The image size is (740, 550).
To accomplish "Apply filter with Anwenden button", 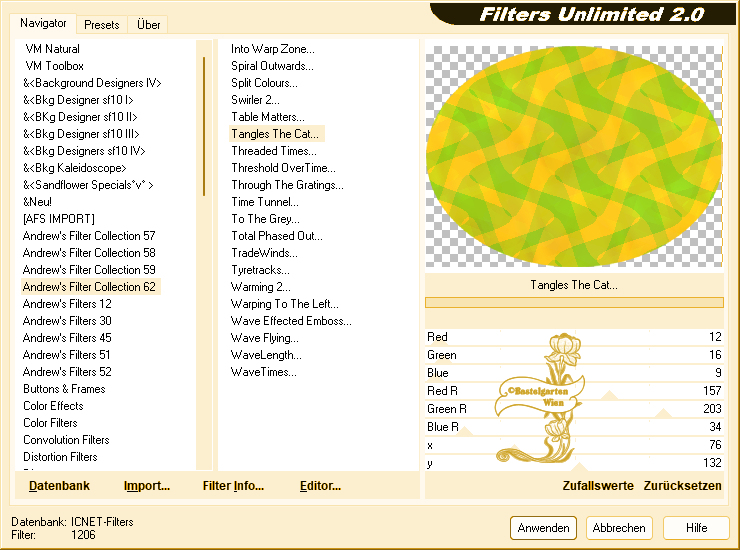I will point(543,528).
